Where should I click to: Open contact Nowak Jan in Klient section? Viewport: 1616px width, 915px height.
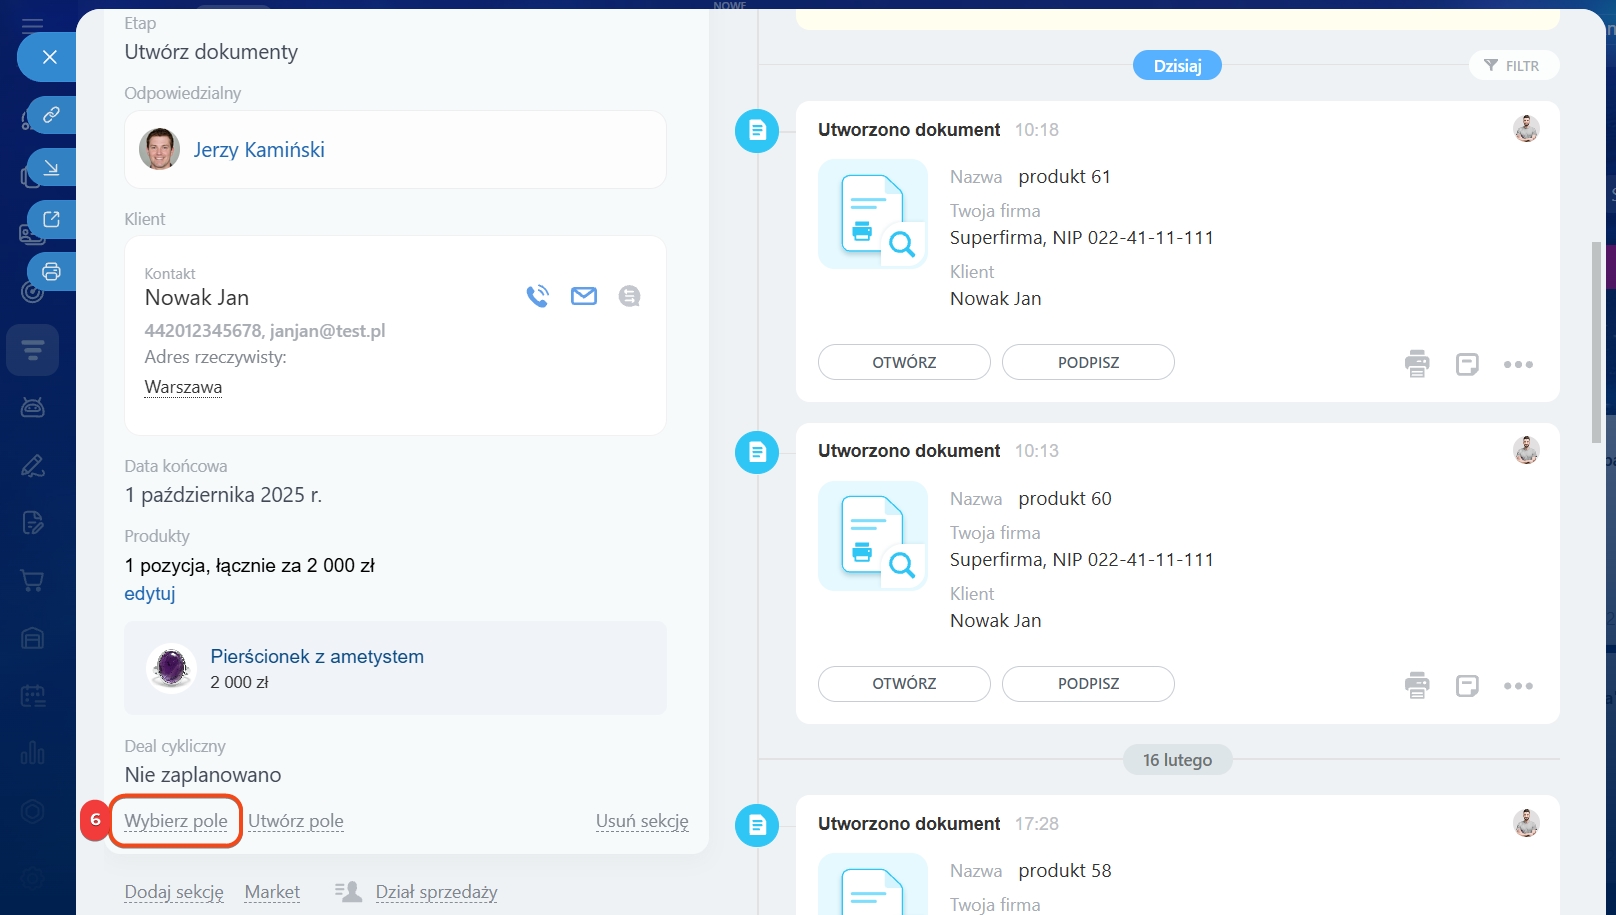(x=197, y=297)
